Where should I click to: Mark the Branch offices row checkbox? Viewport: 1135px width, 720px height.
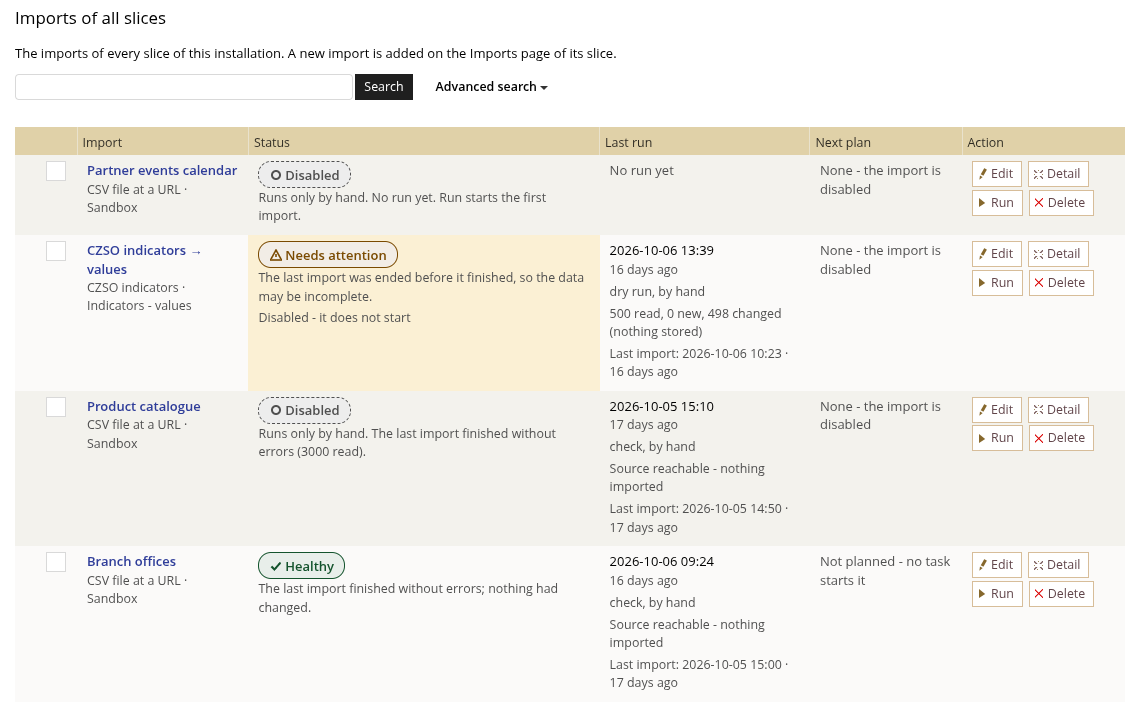pyautogui.click(x=56, y=562)
